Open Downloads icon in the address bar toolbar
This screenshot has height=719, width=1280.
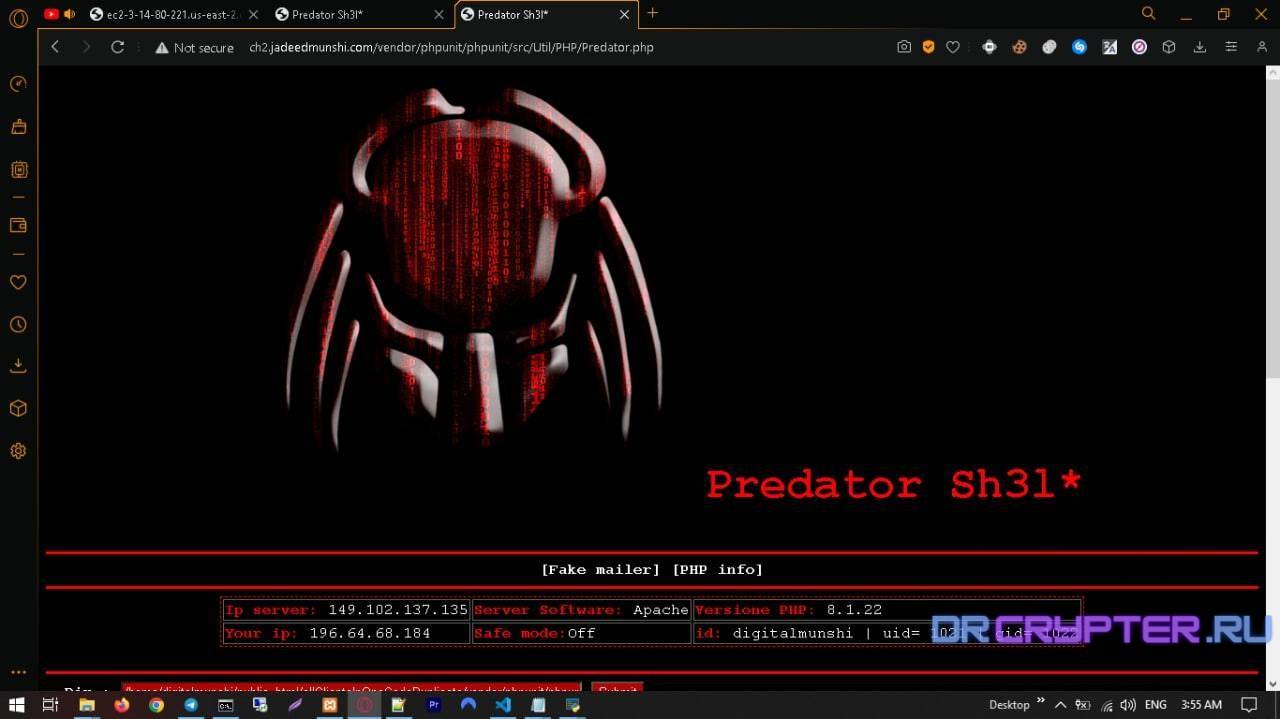pyautogui.click(x=1199, y=47)
